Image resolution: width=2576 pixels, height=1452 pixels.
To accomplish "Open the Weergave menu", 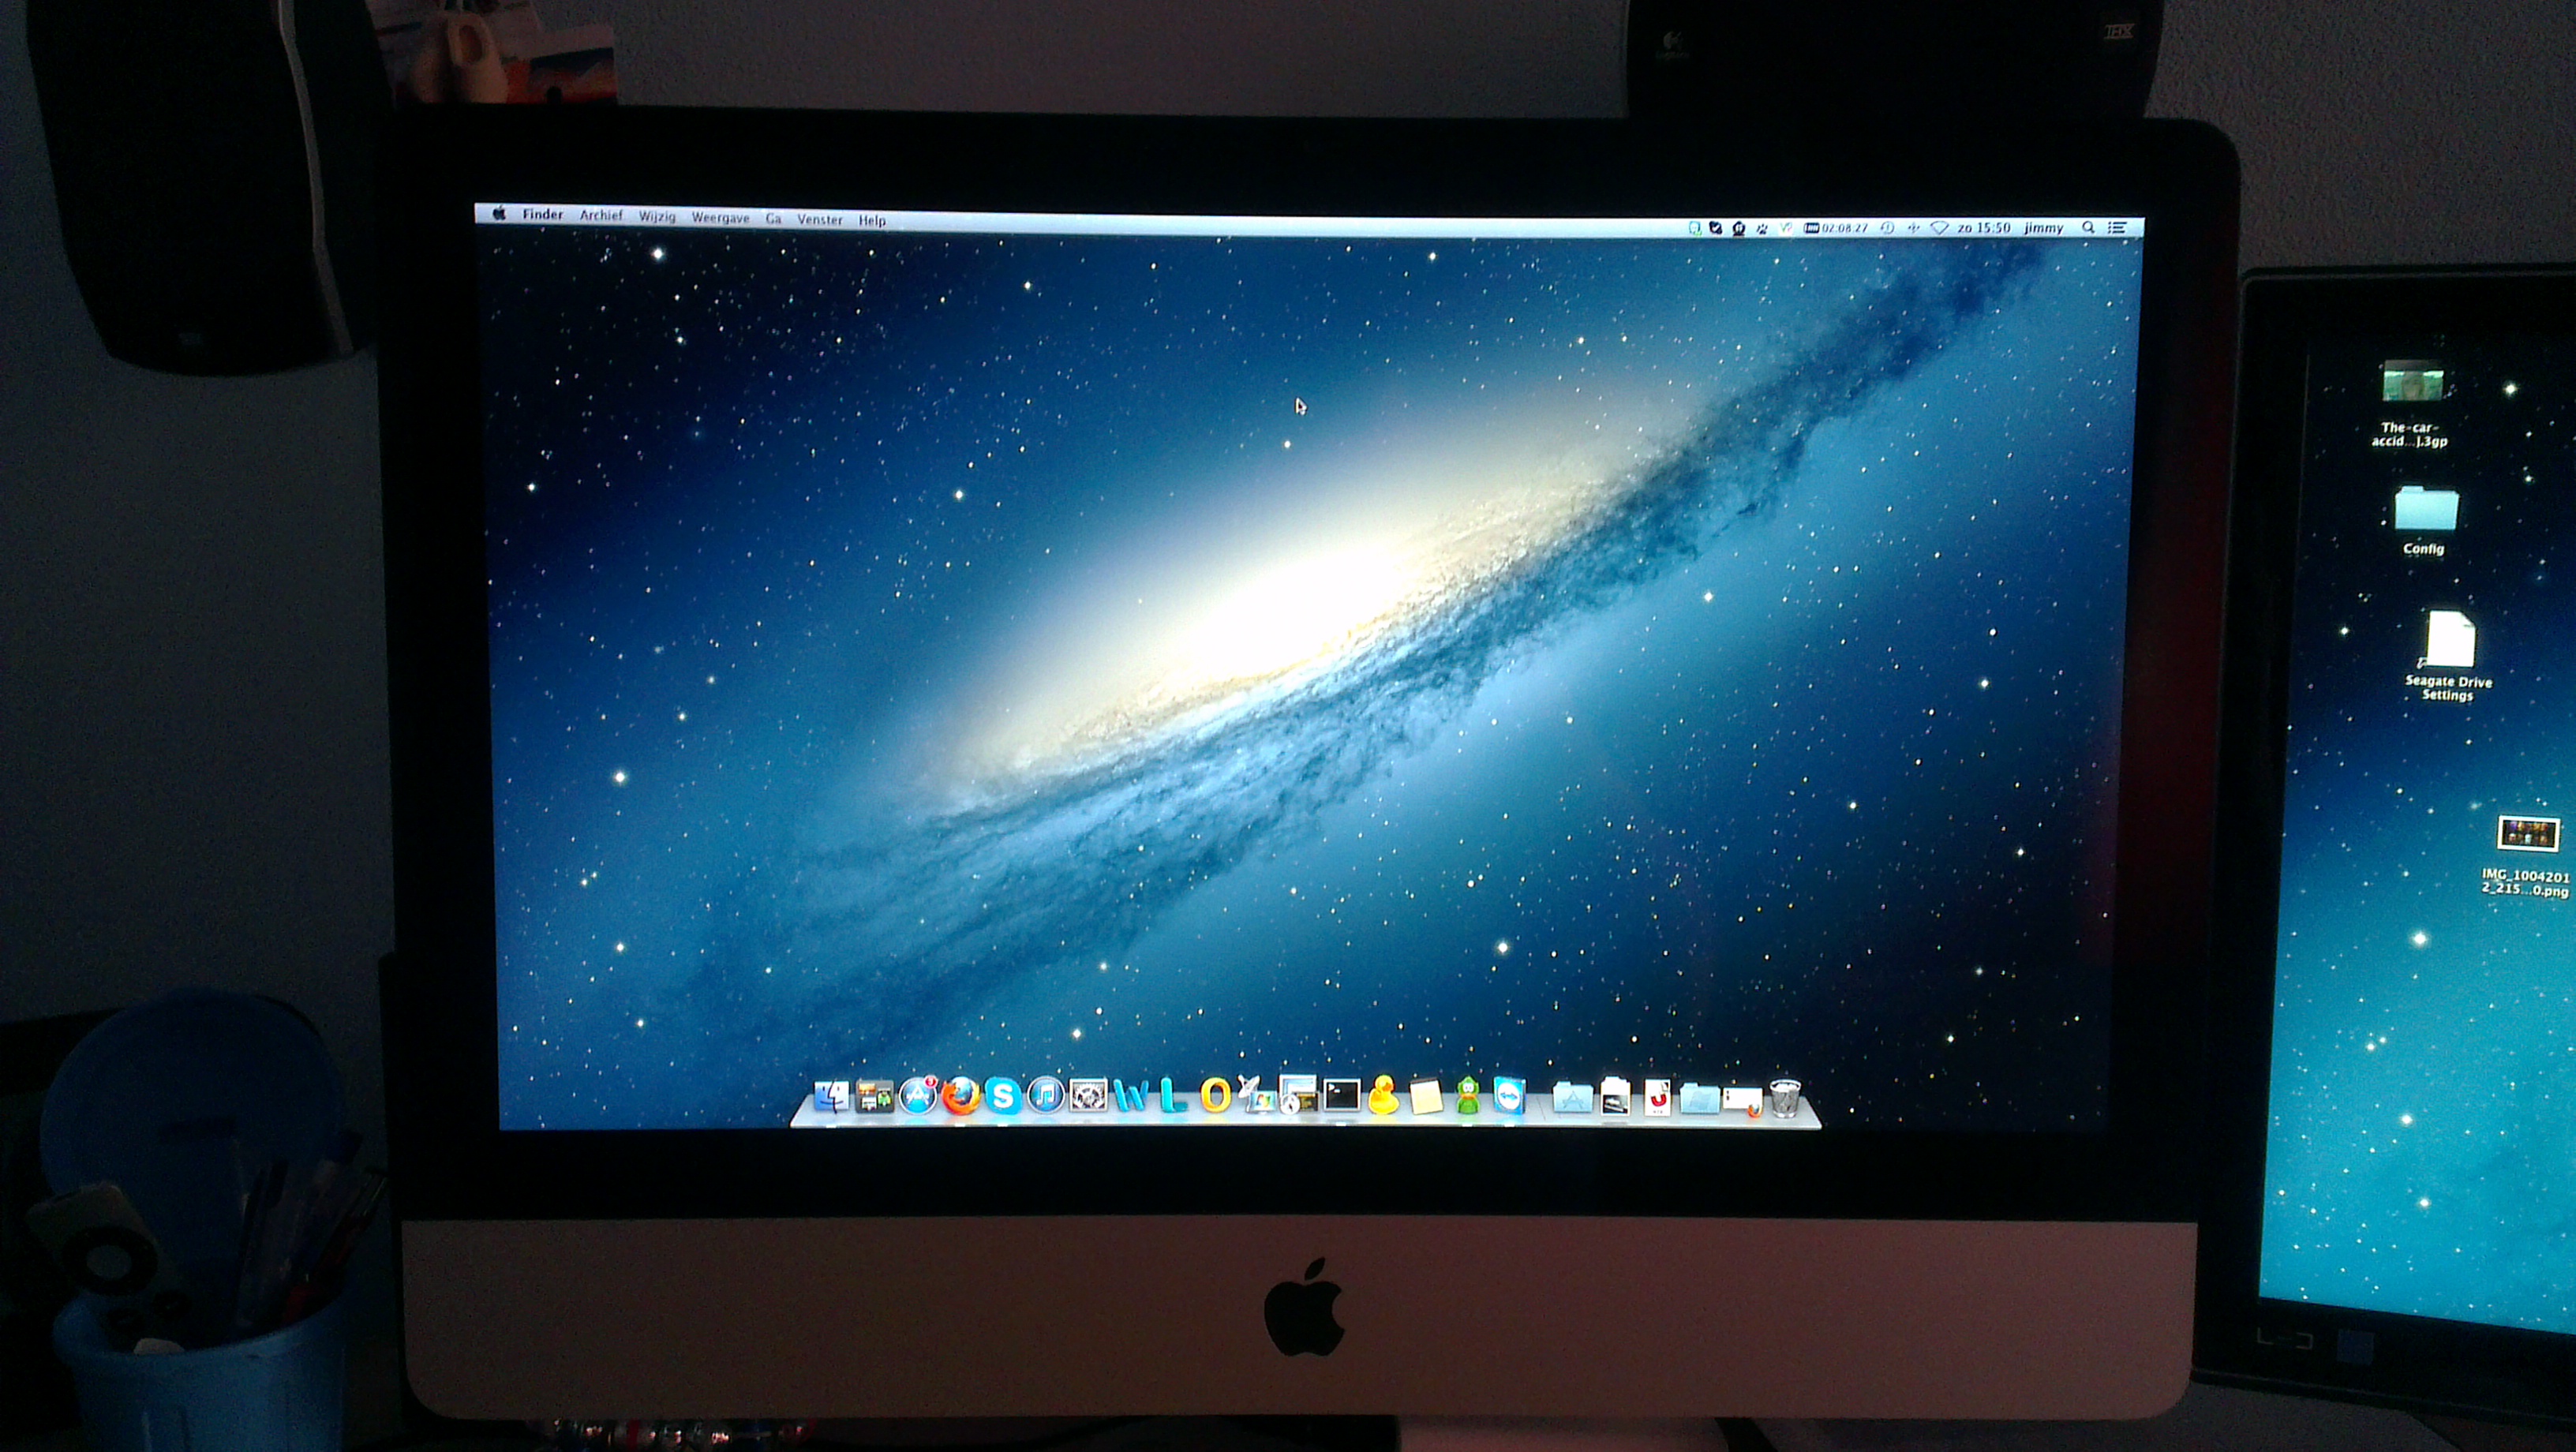I will click(x=721, y=218).
